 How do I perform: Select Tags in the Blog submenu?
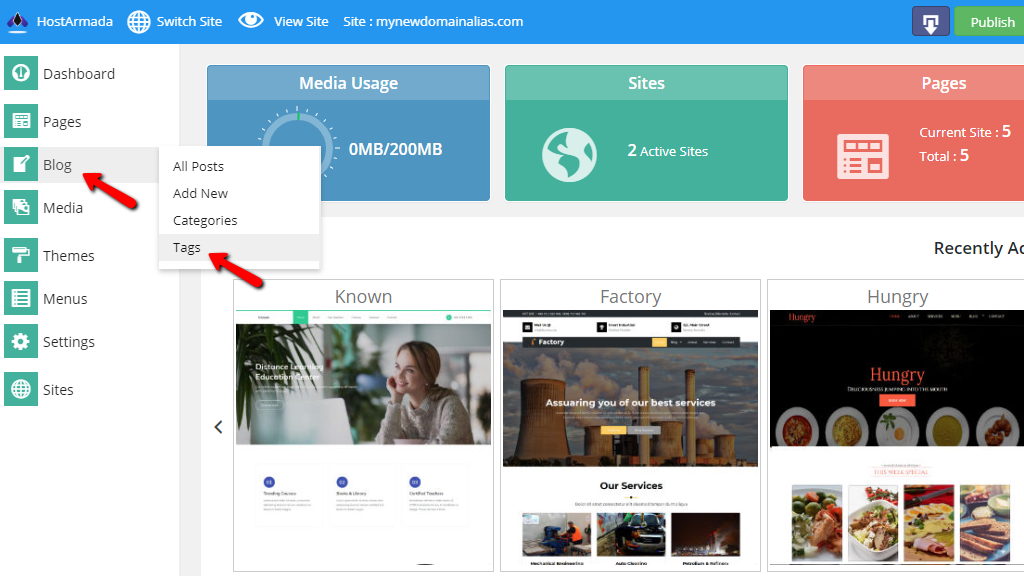tap(187, 247)
